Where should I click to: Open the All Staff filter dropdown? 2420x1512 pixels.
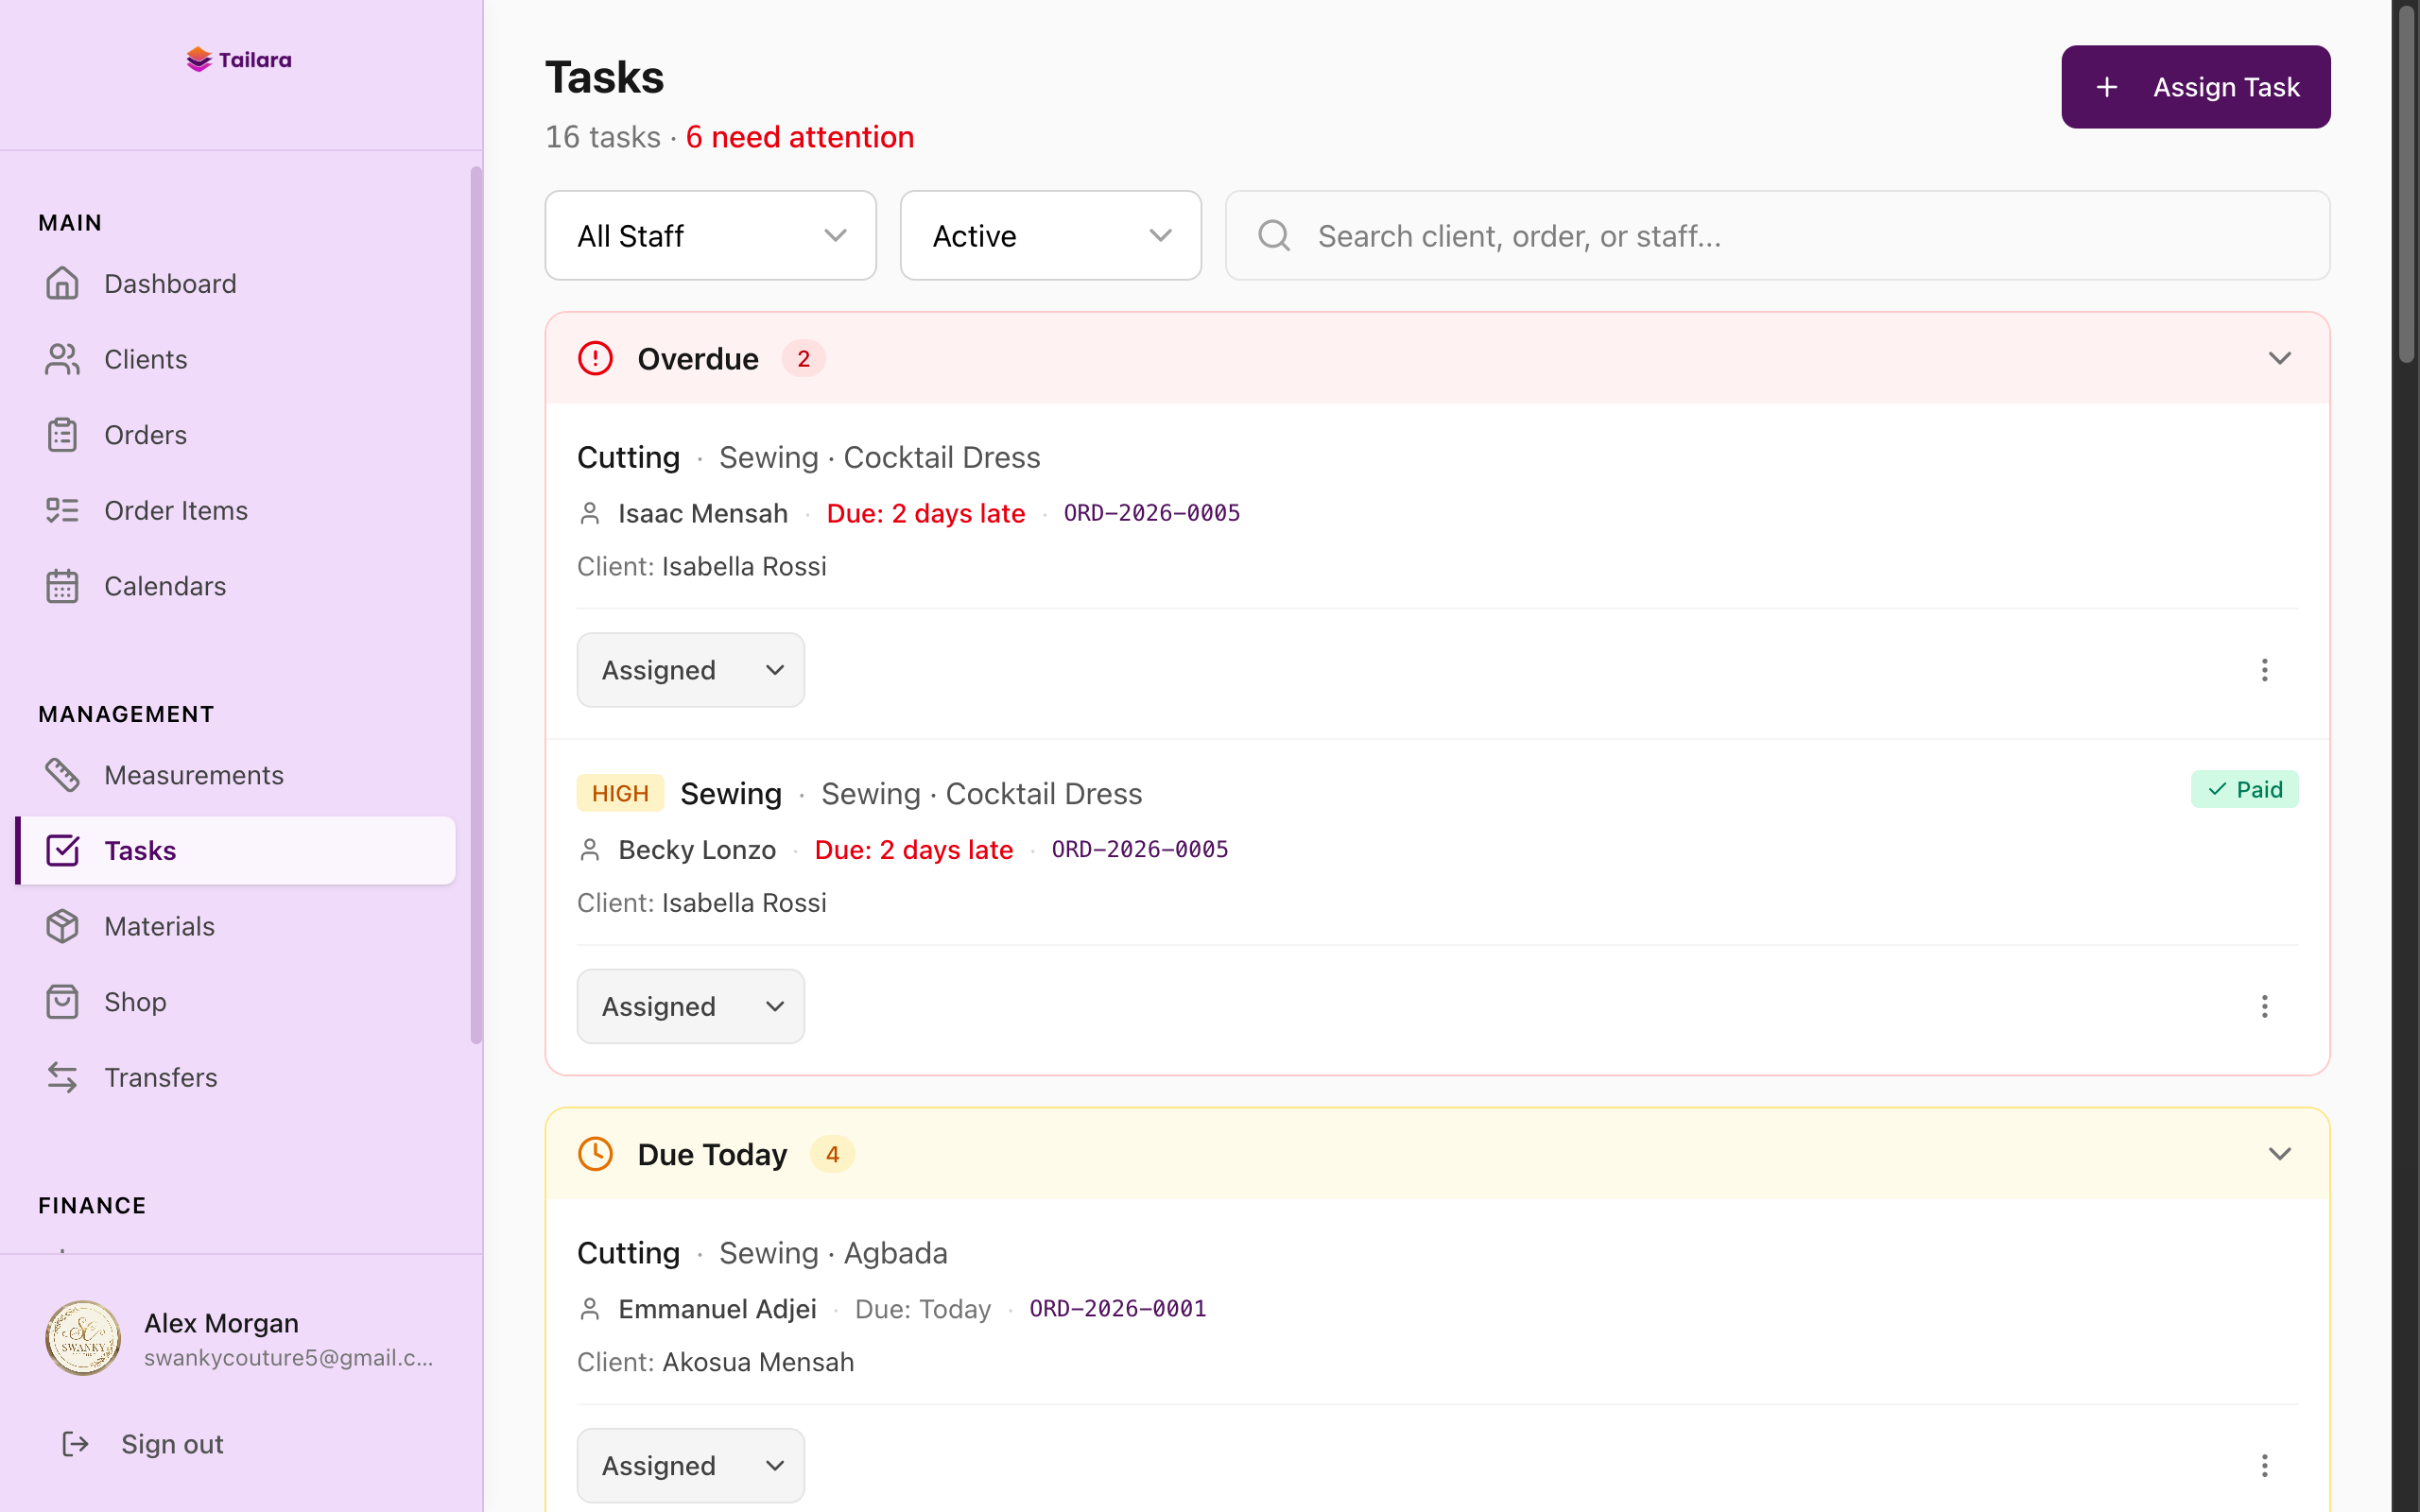coord(709,235)
